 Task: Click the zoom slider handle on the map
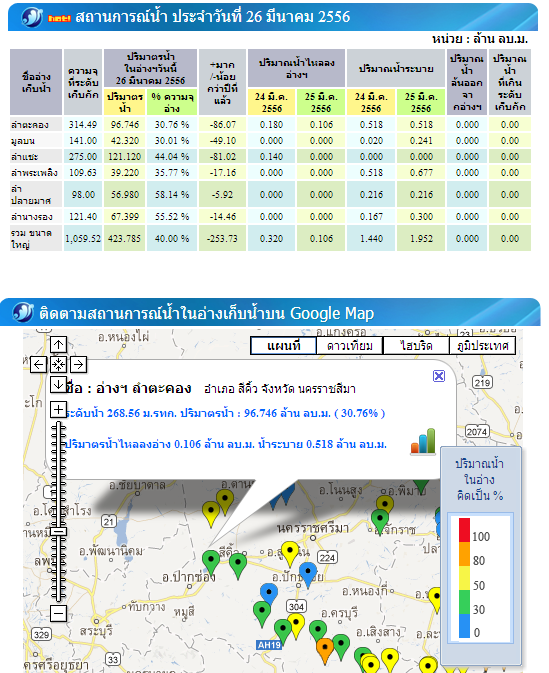pyautogui.click(x=58, y=531)
